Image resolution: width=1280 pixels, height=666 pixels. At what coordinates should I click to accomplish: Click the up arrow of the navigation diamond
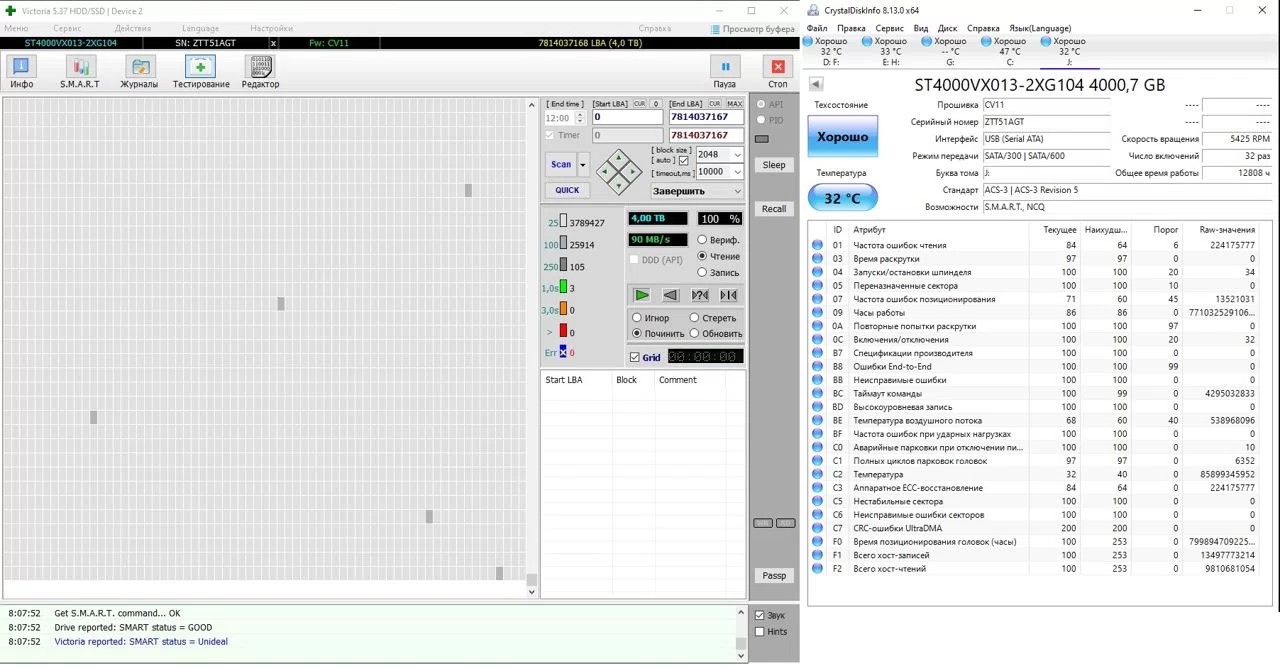620,158
